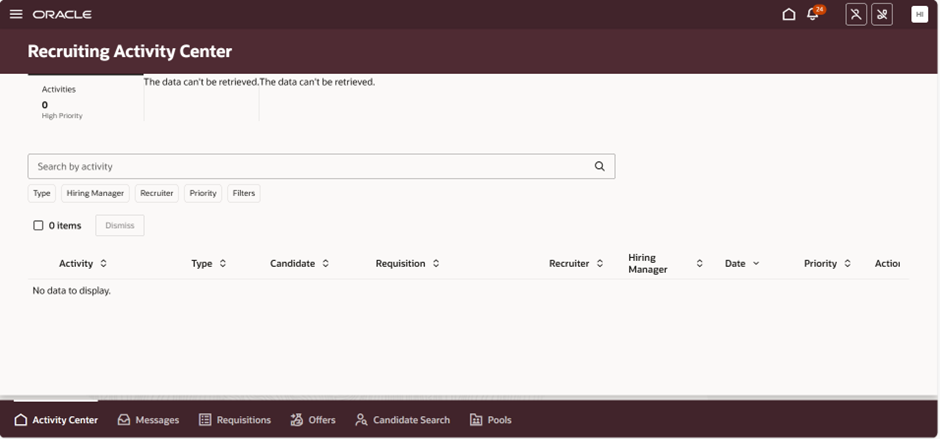This screenshot has width=940, height=439.
Task: Open the Filters chip
Action: tap(244, 193)
